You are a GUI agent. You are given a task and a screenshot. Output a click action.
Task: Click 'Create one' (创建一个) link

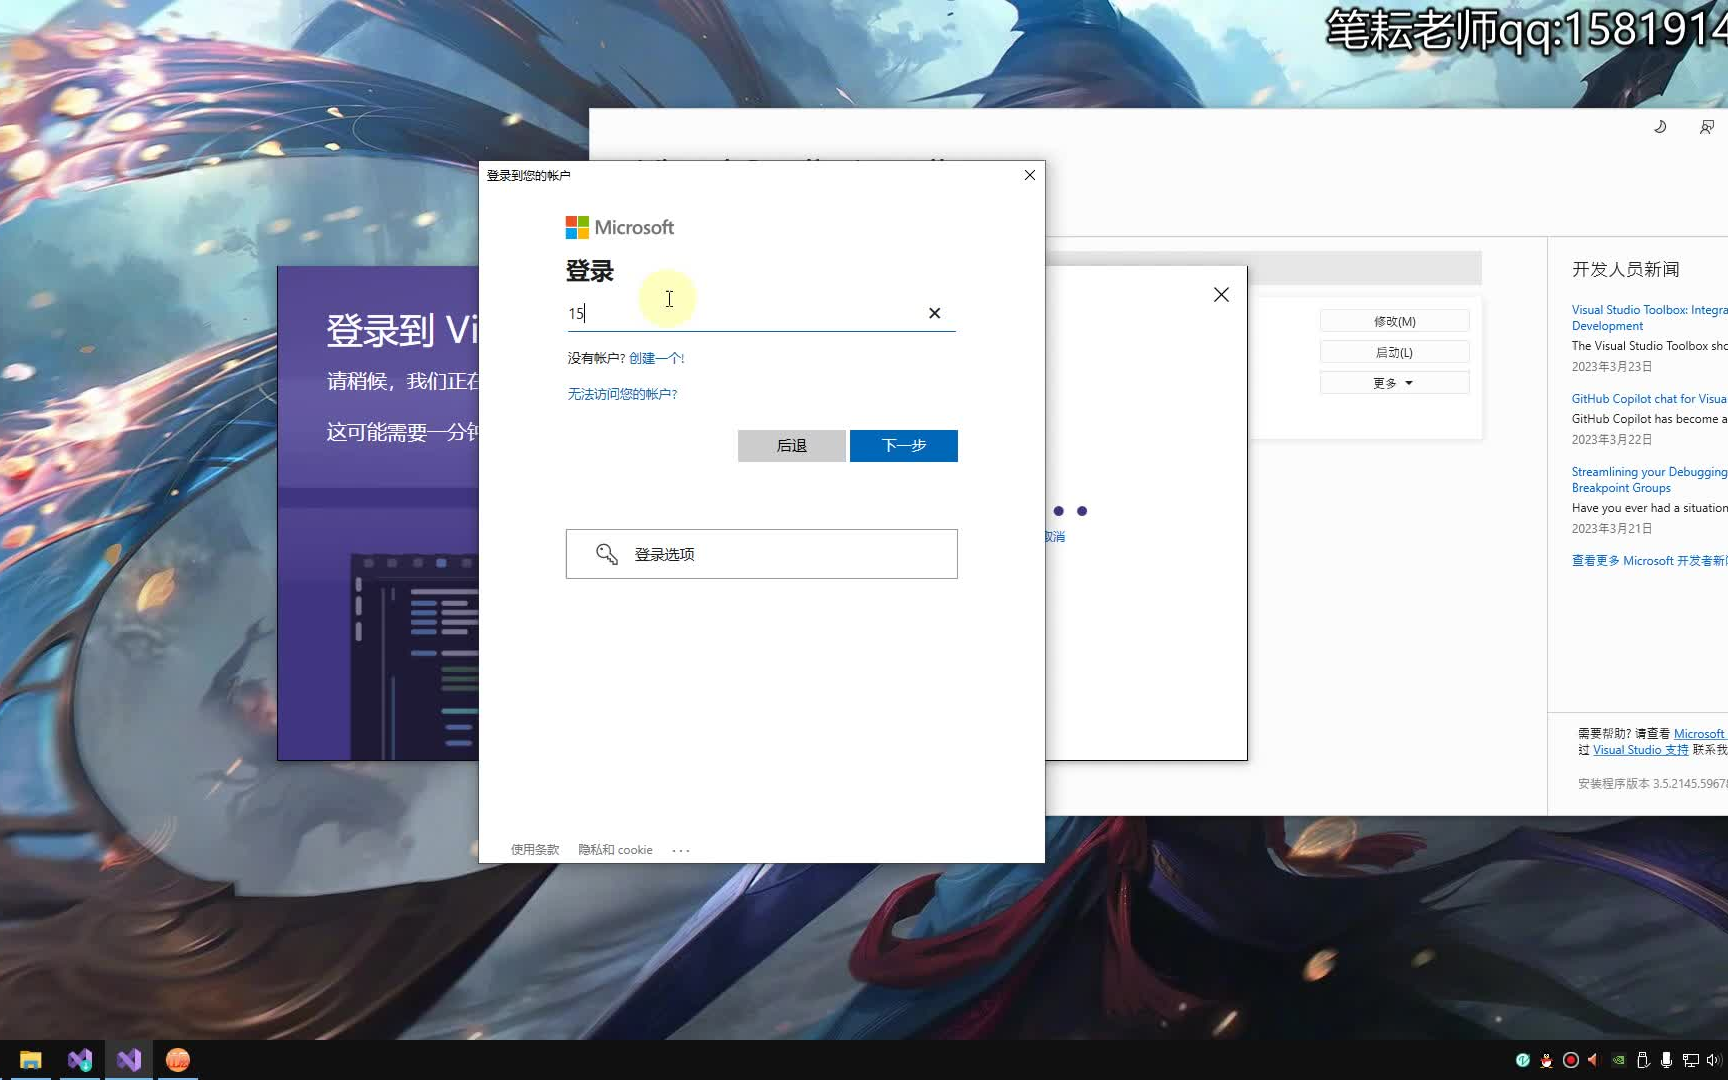click(657, 358)
